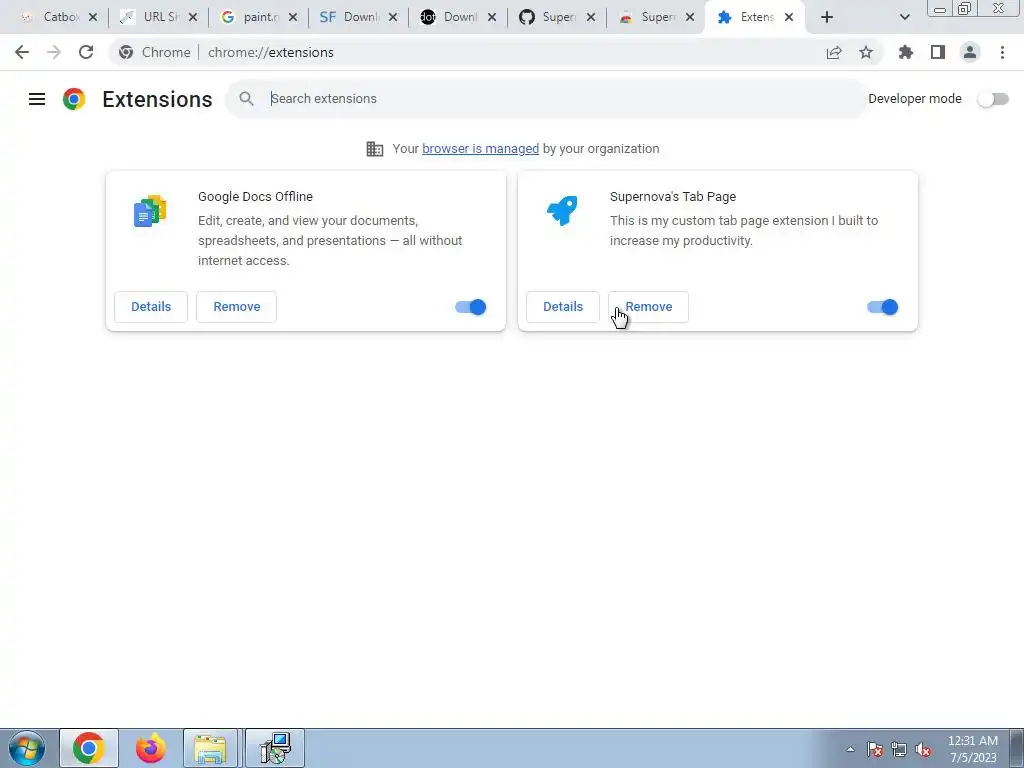Disable Supernova's Tab Page extension toggle

click(883, 307)
